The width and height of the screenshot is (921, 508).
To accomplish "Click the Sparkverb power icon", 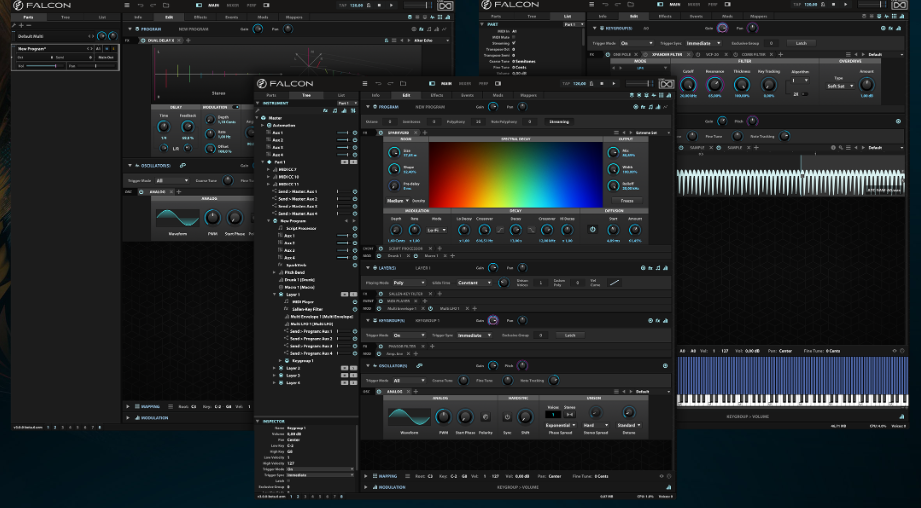I will coord(383,131).
